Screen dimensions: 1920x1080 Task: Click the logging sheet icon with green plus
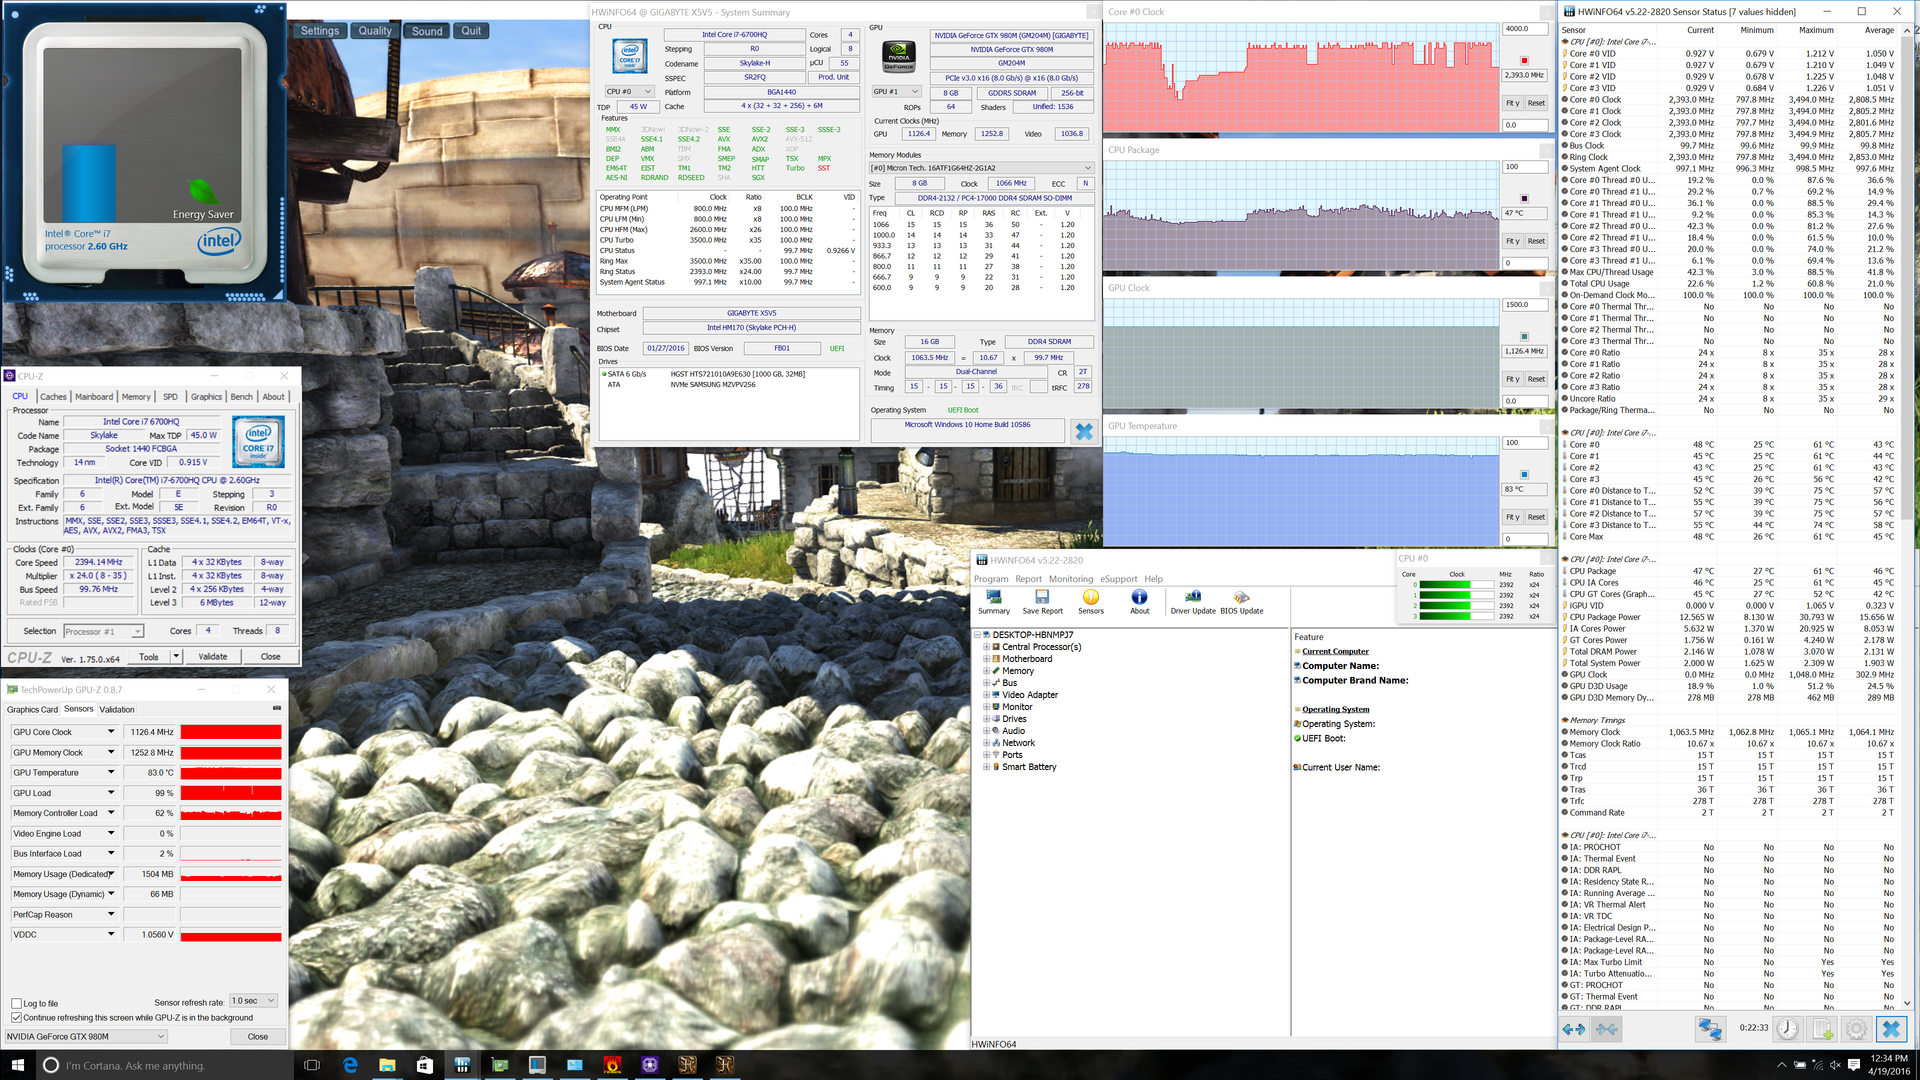coord(1823,1028)
